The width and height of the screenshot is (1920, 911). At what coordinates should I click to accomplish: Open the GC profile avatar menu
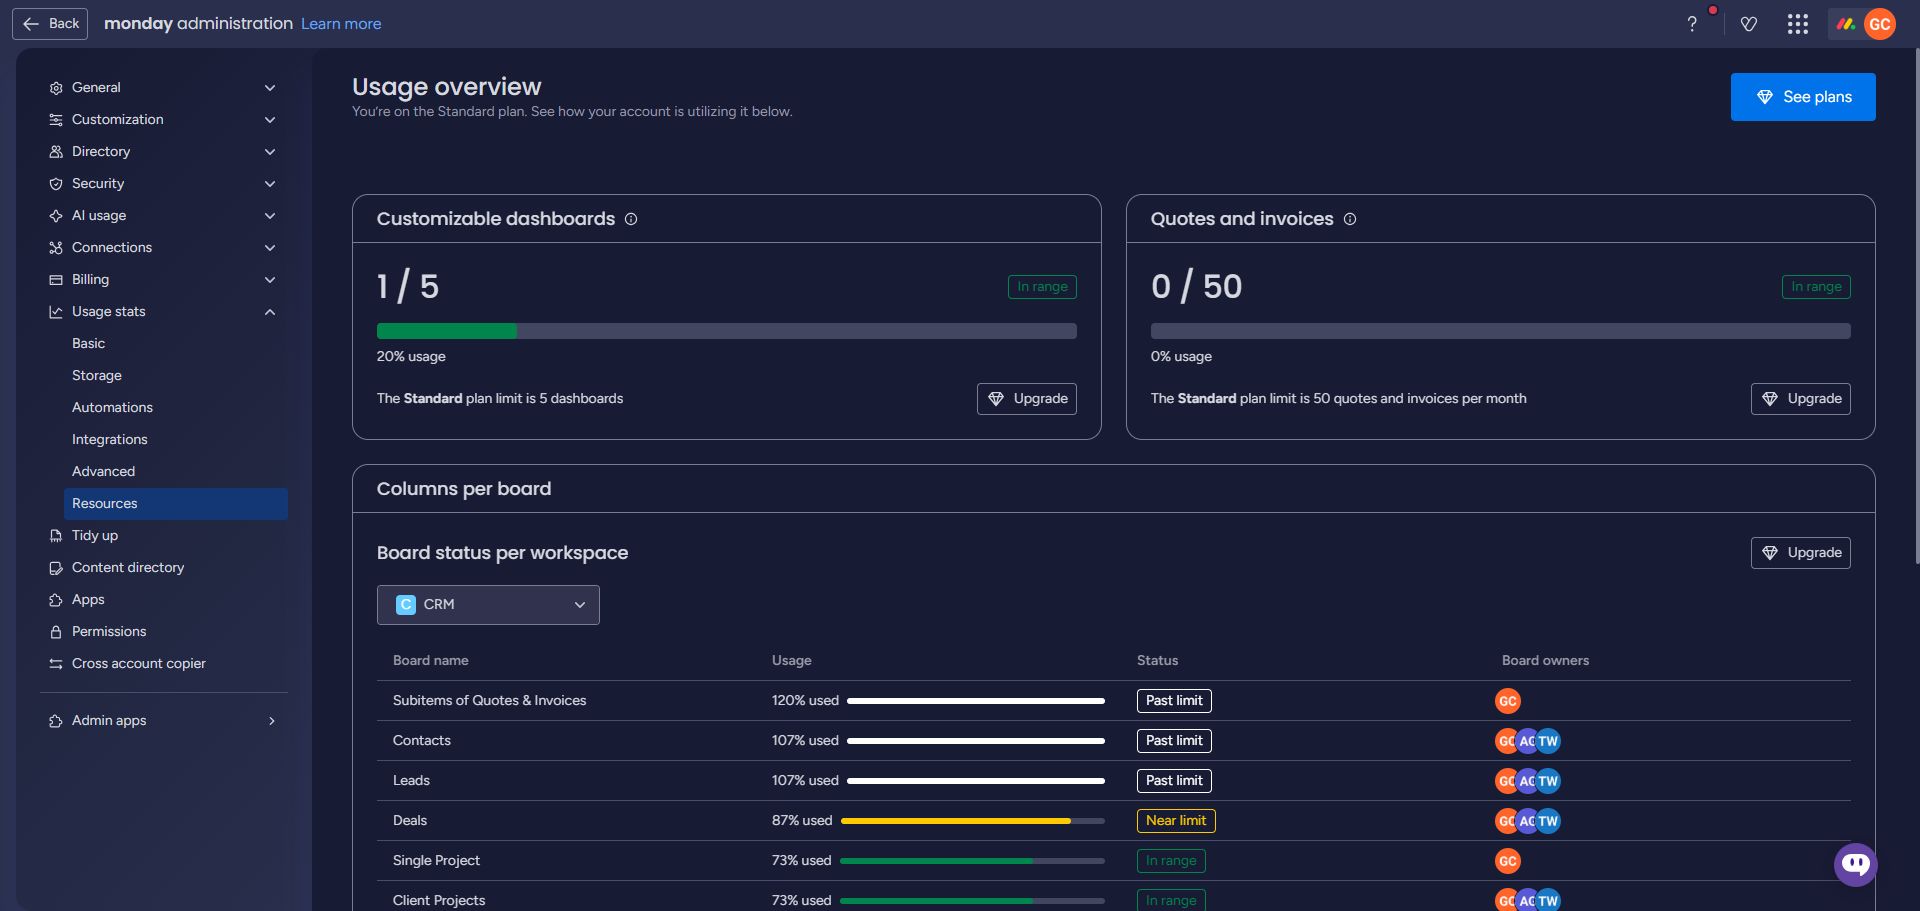[x=1880, y=24]
